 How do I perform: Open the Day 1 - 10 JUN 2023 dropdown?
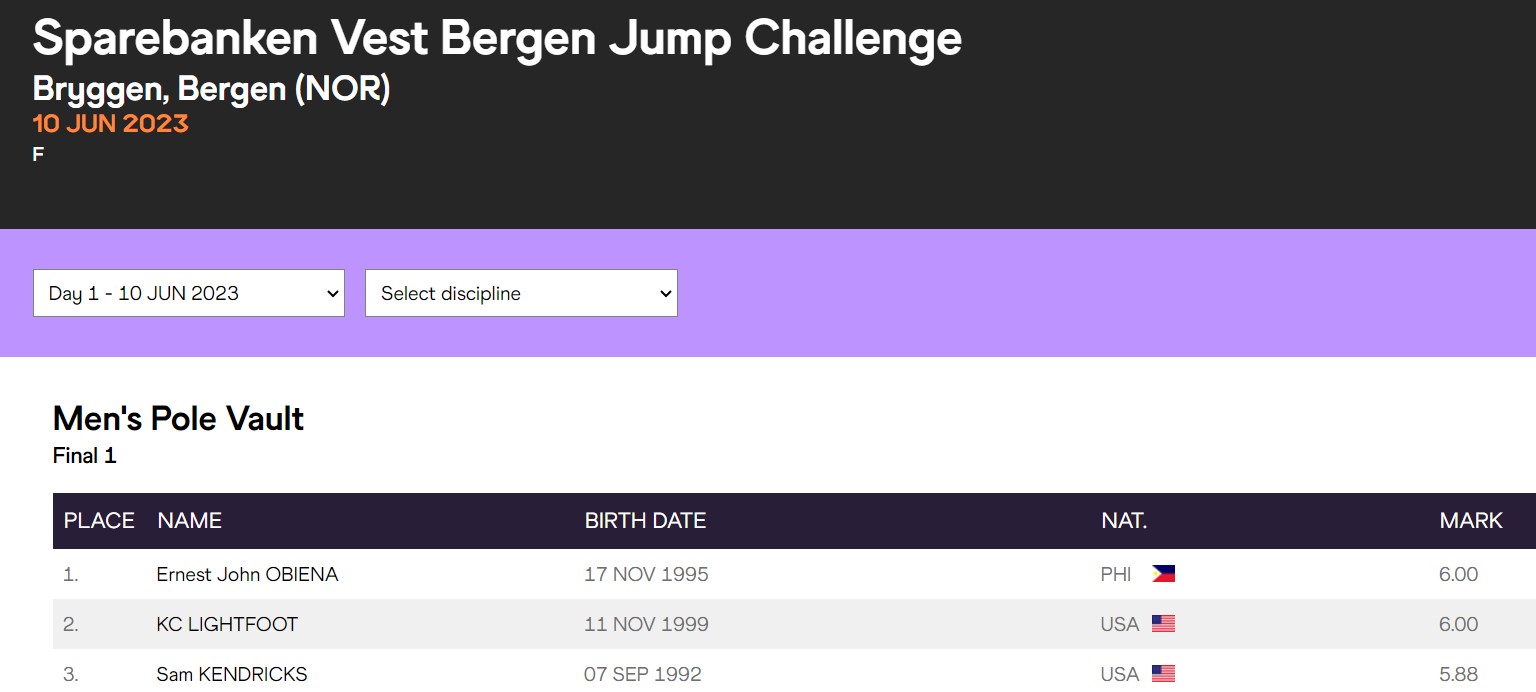click(x=189, y=293)
